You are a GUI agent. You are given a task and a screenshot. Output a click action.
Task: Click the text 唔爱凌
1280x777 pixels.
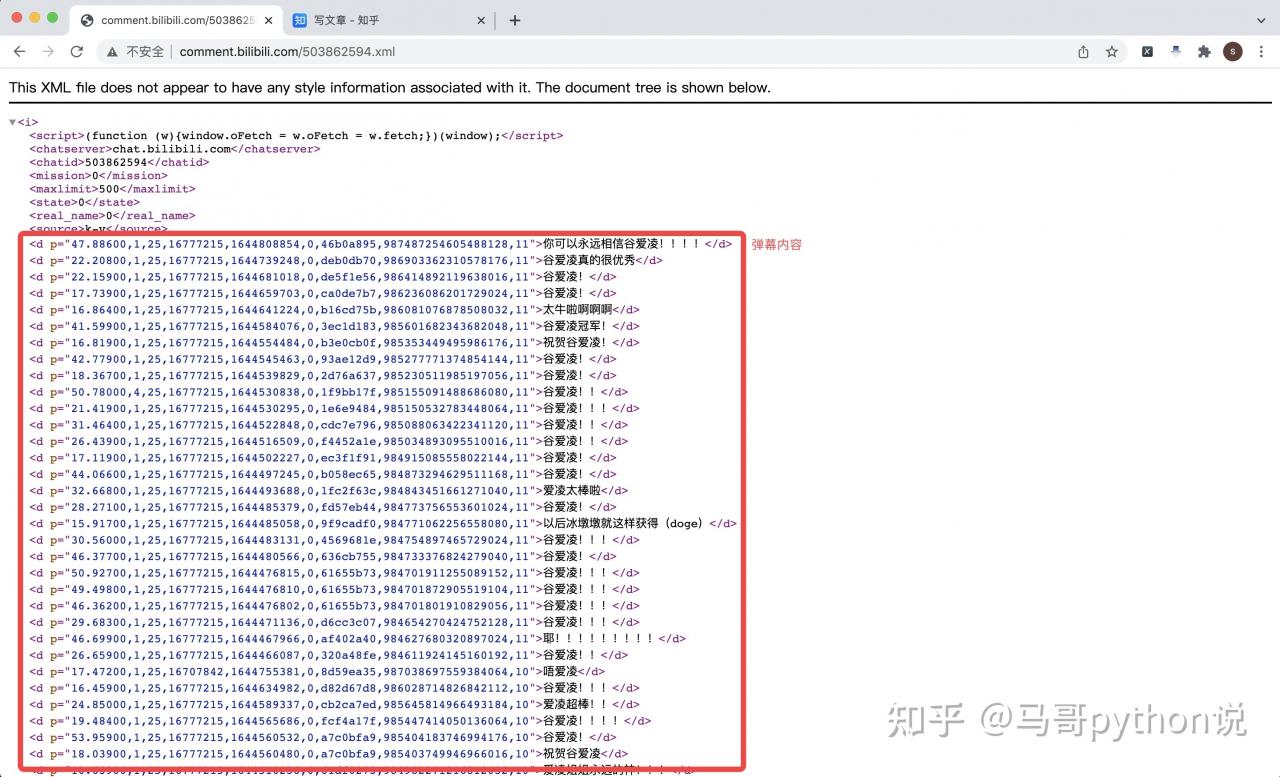[x=560, y=671]
